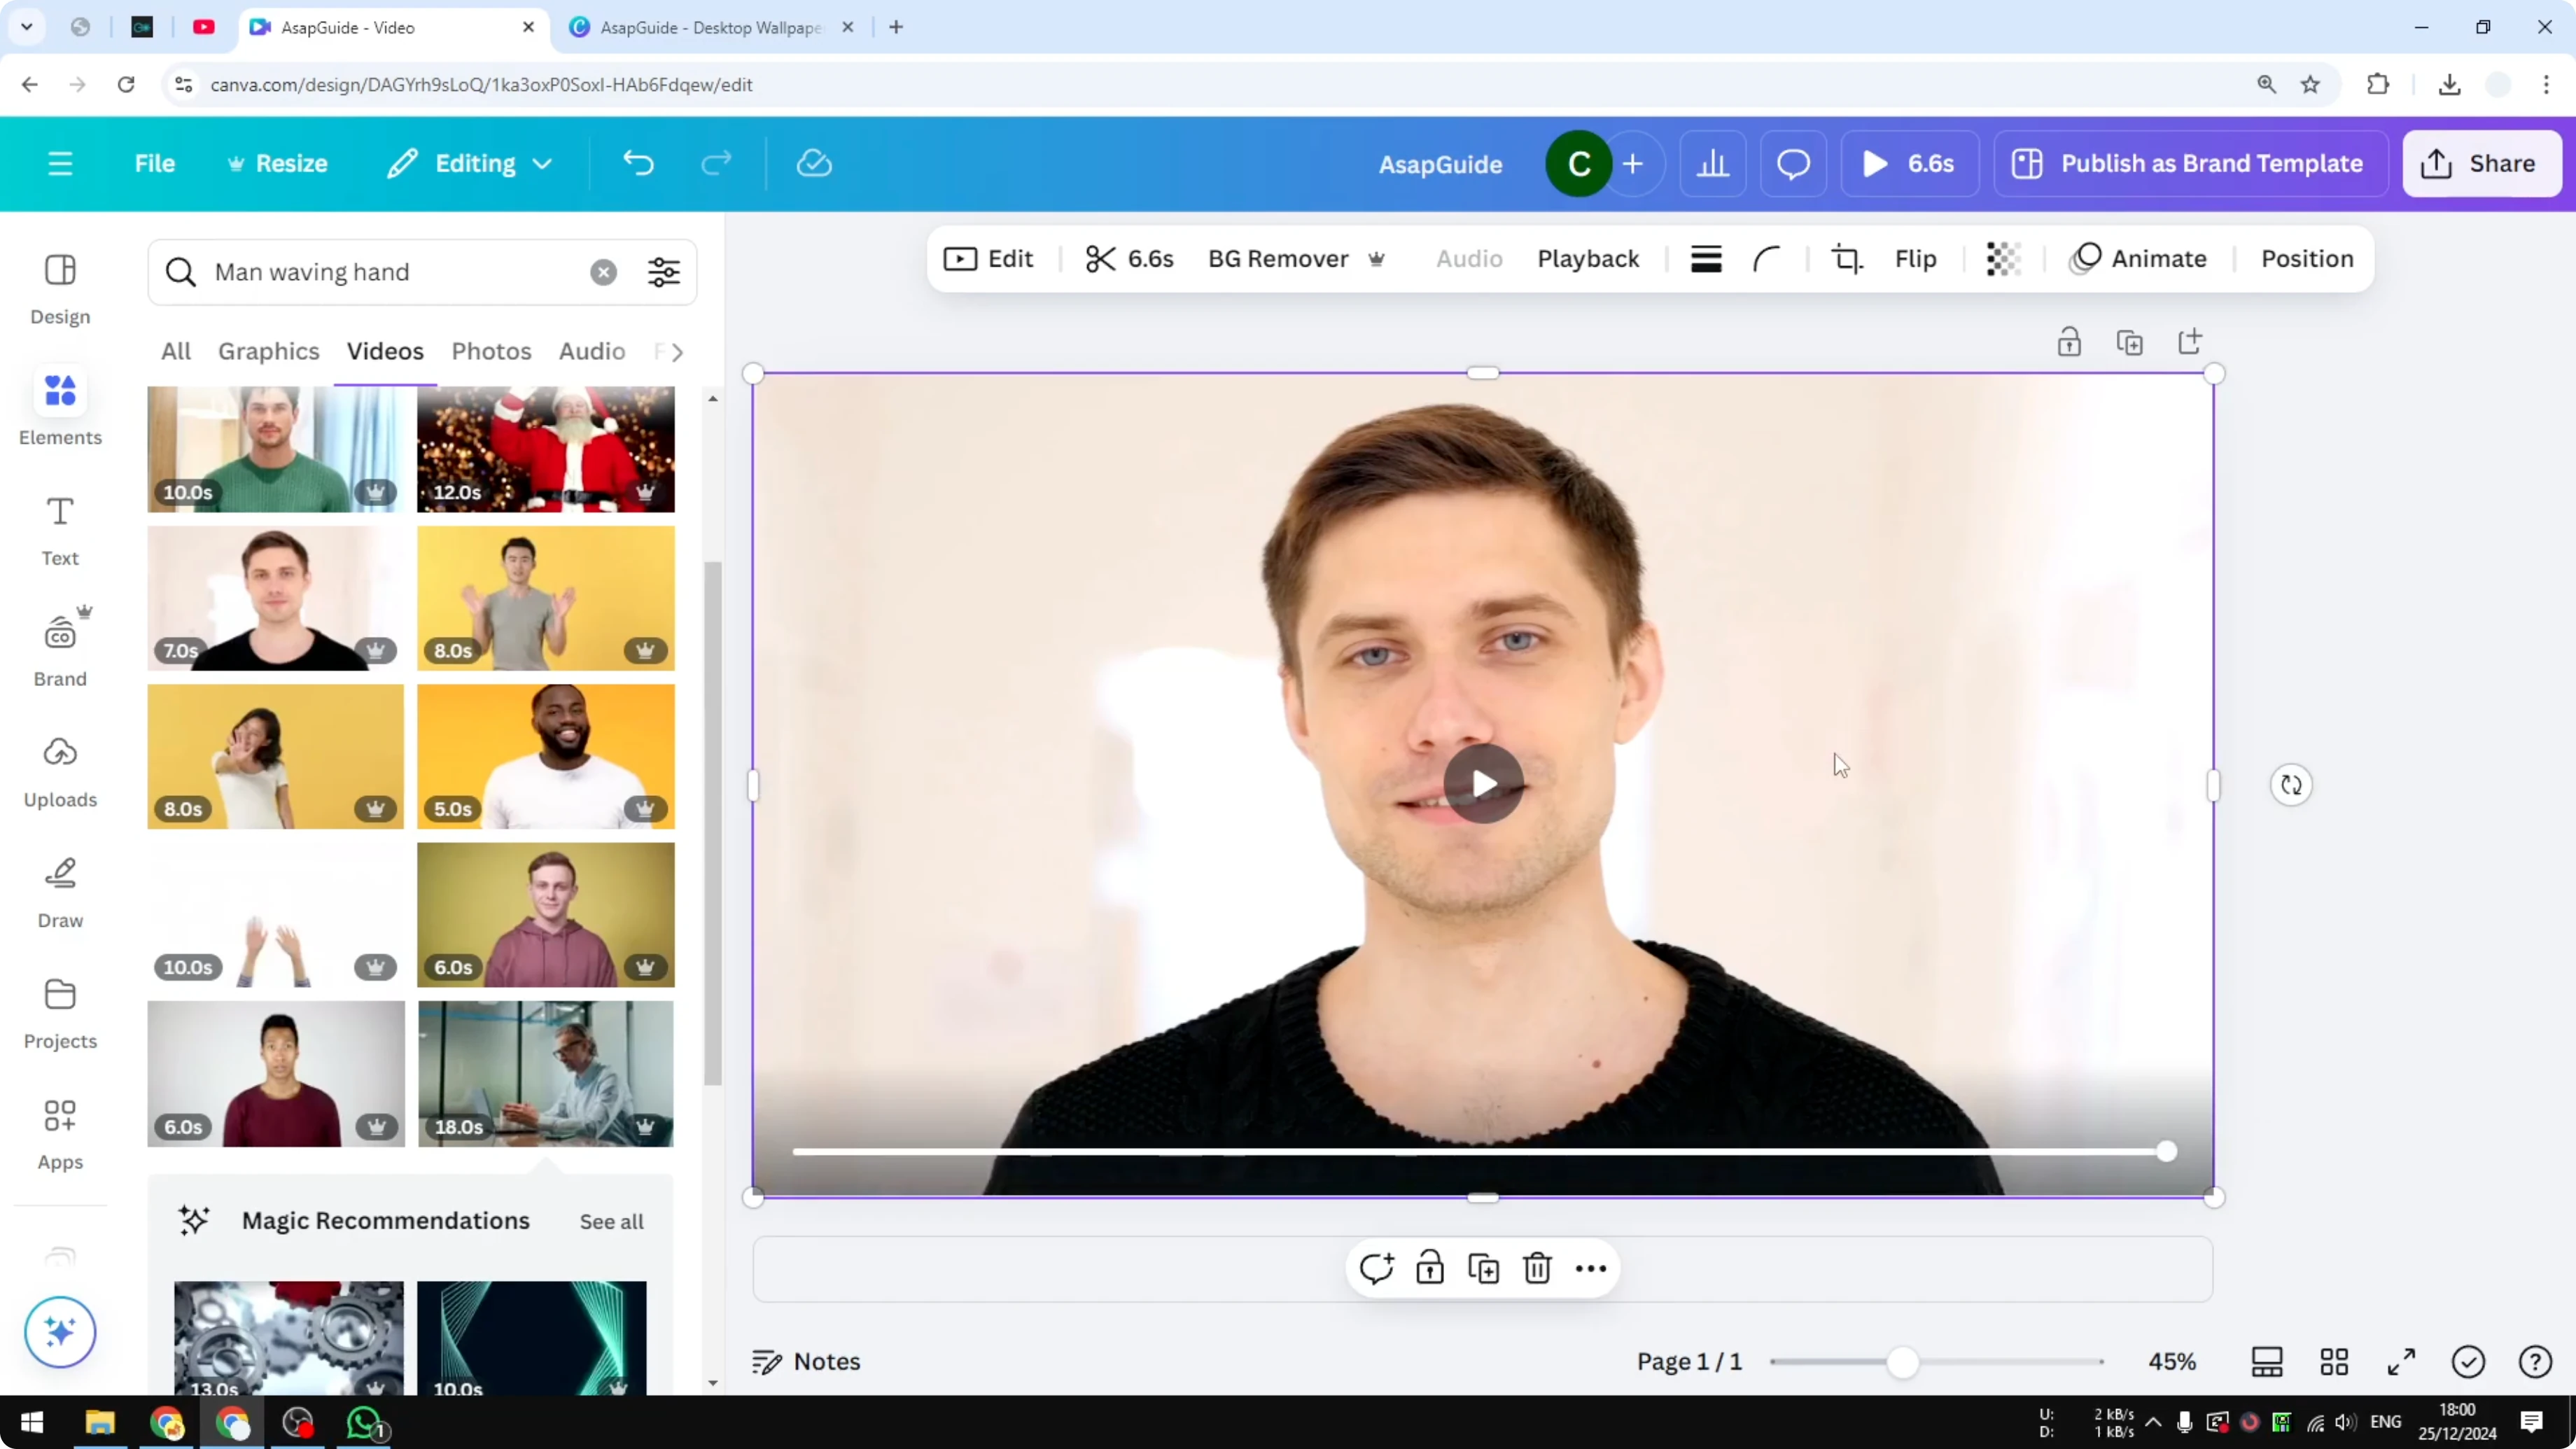Expand more media tabs with the chevron
Screen dimensions: 2576x1449
676,352
